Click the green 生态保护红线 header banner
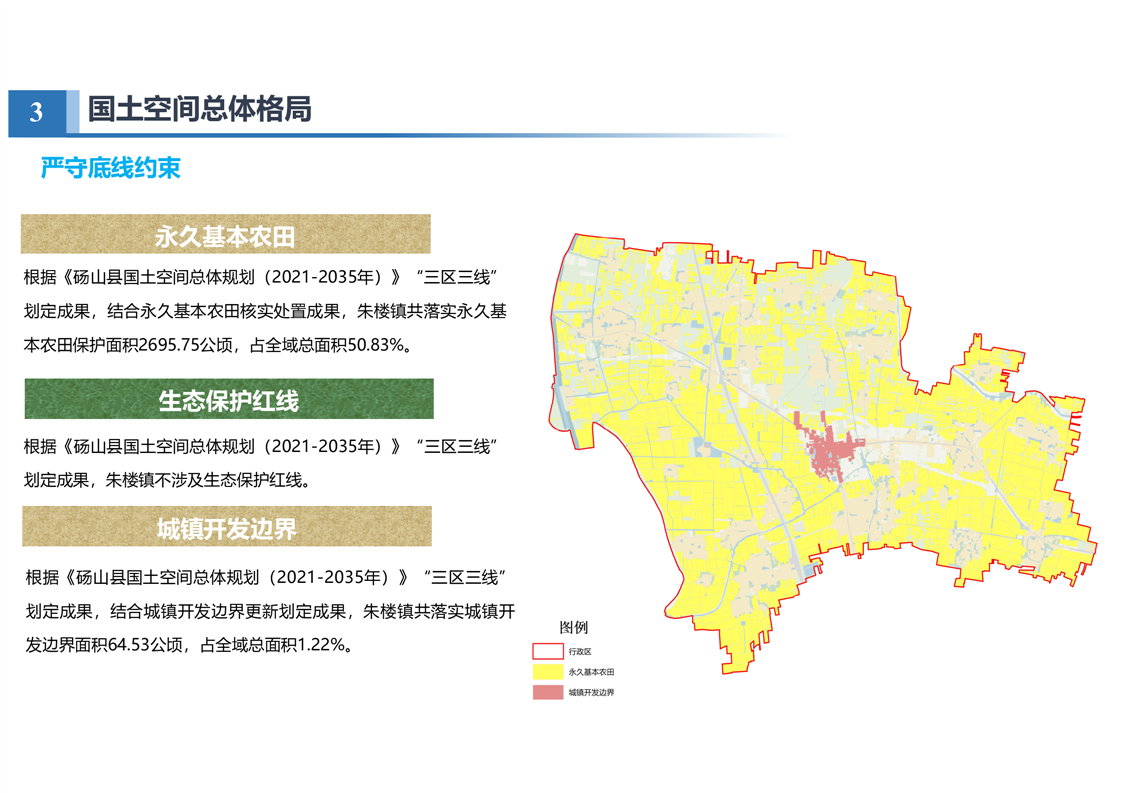The width and height of the screenshot is (1122, 793). pos(228,400)
